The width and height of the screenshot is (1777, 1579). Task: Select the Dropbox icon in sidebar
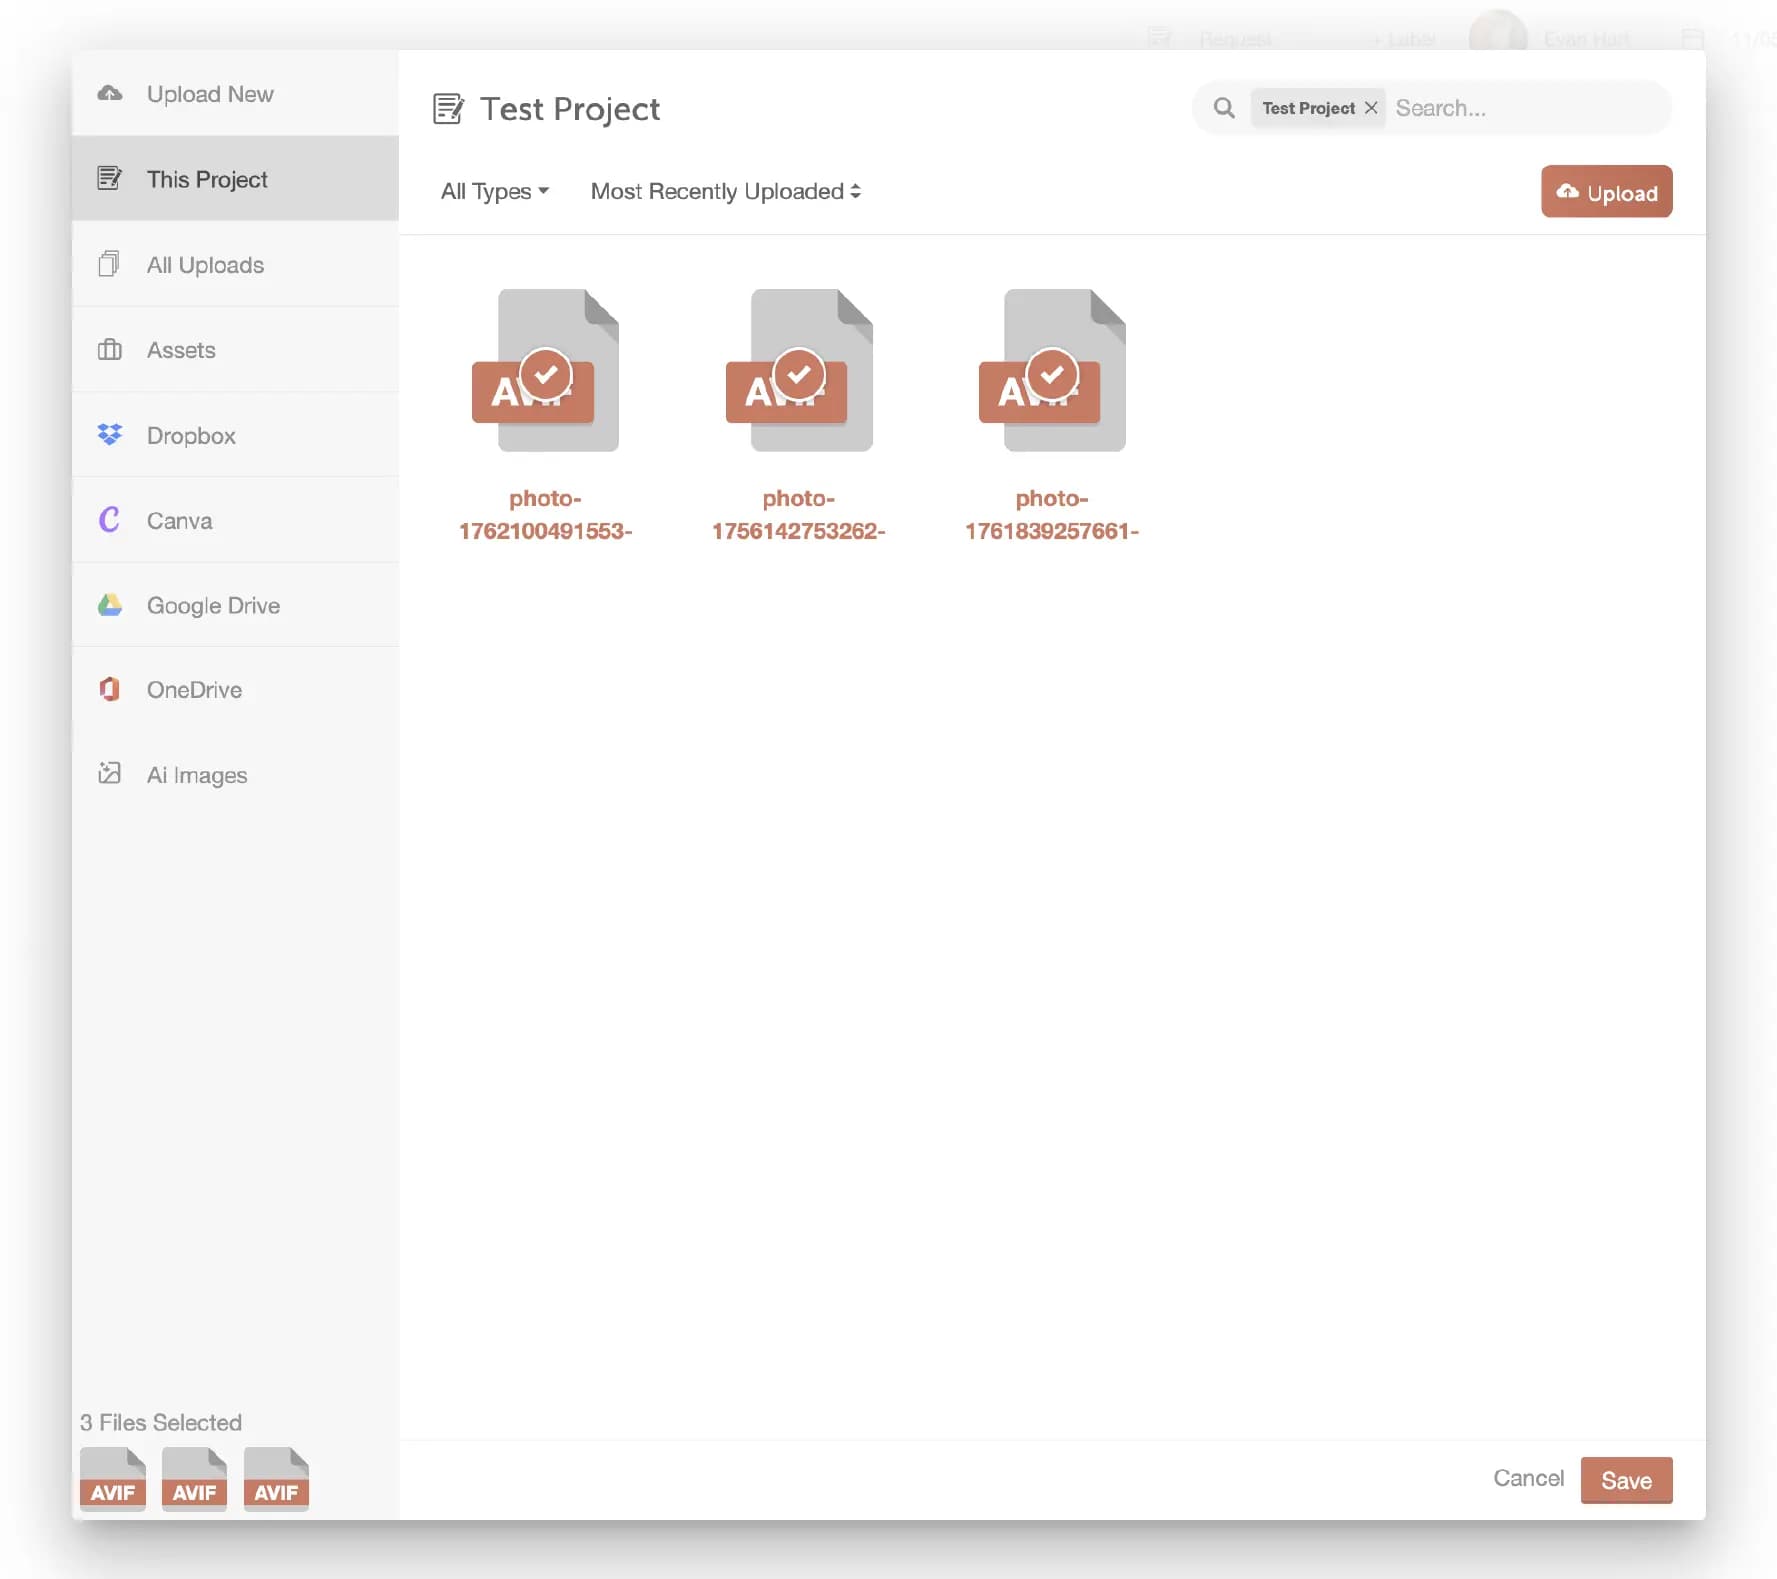(110, 435)
